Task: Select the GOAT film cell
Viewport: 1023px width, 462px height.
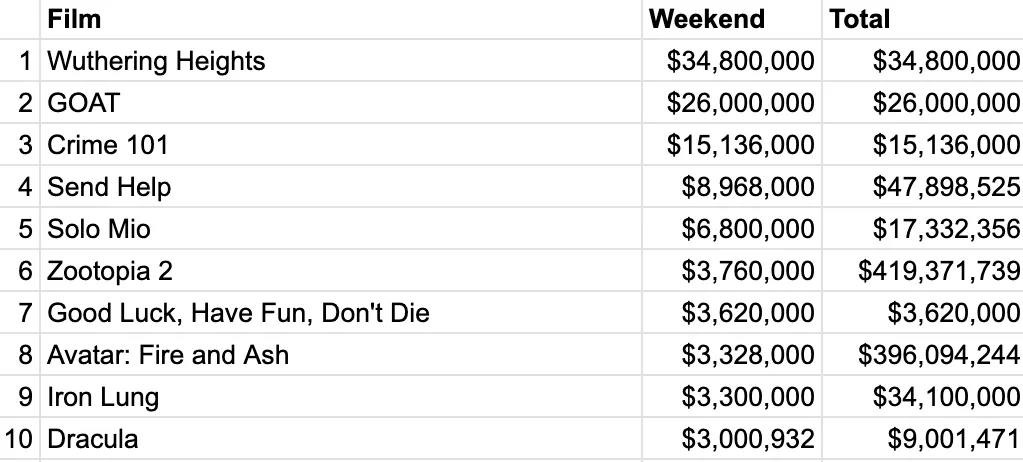Action: pos(83,103)
